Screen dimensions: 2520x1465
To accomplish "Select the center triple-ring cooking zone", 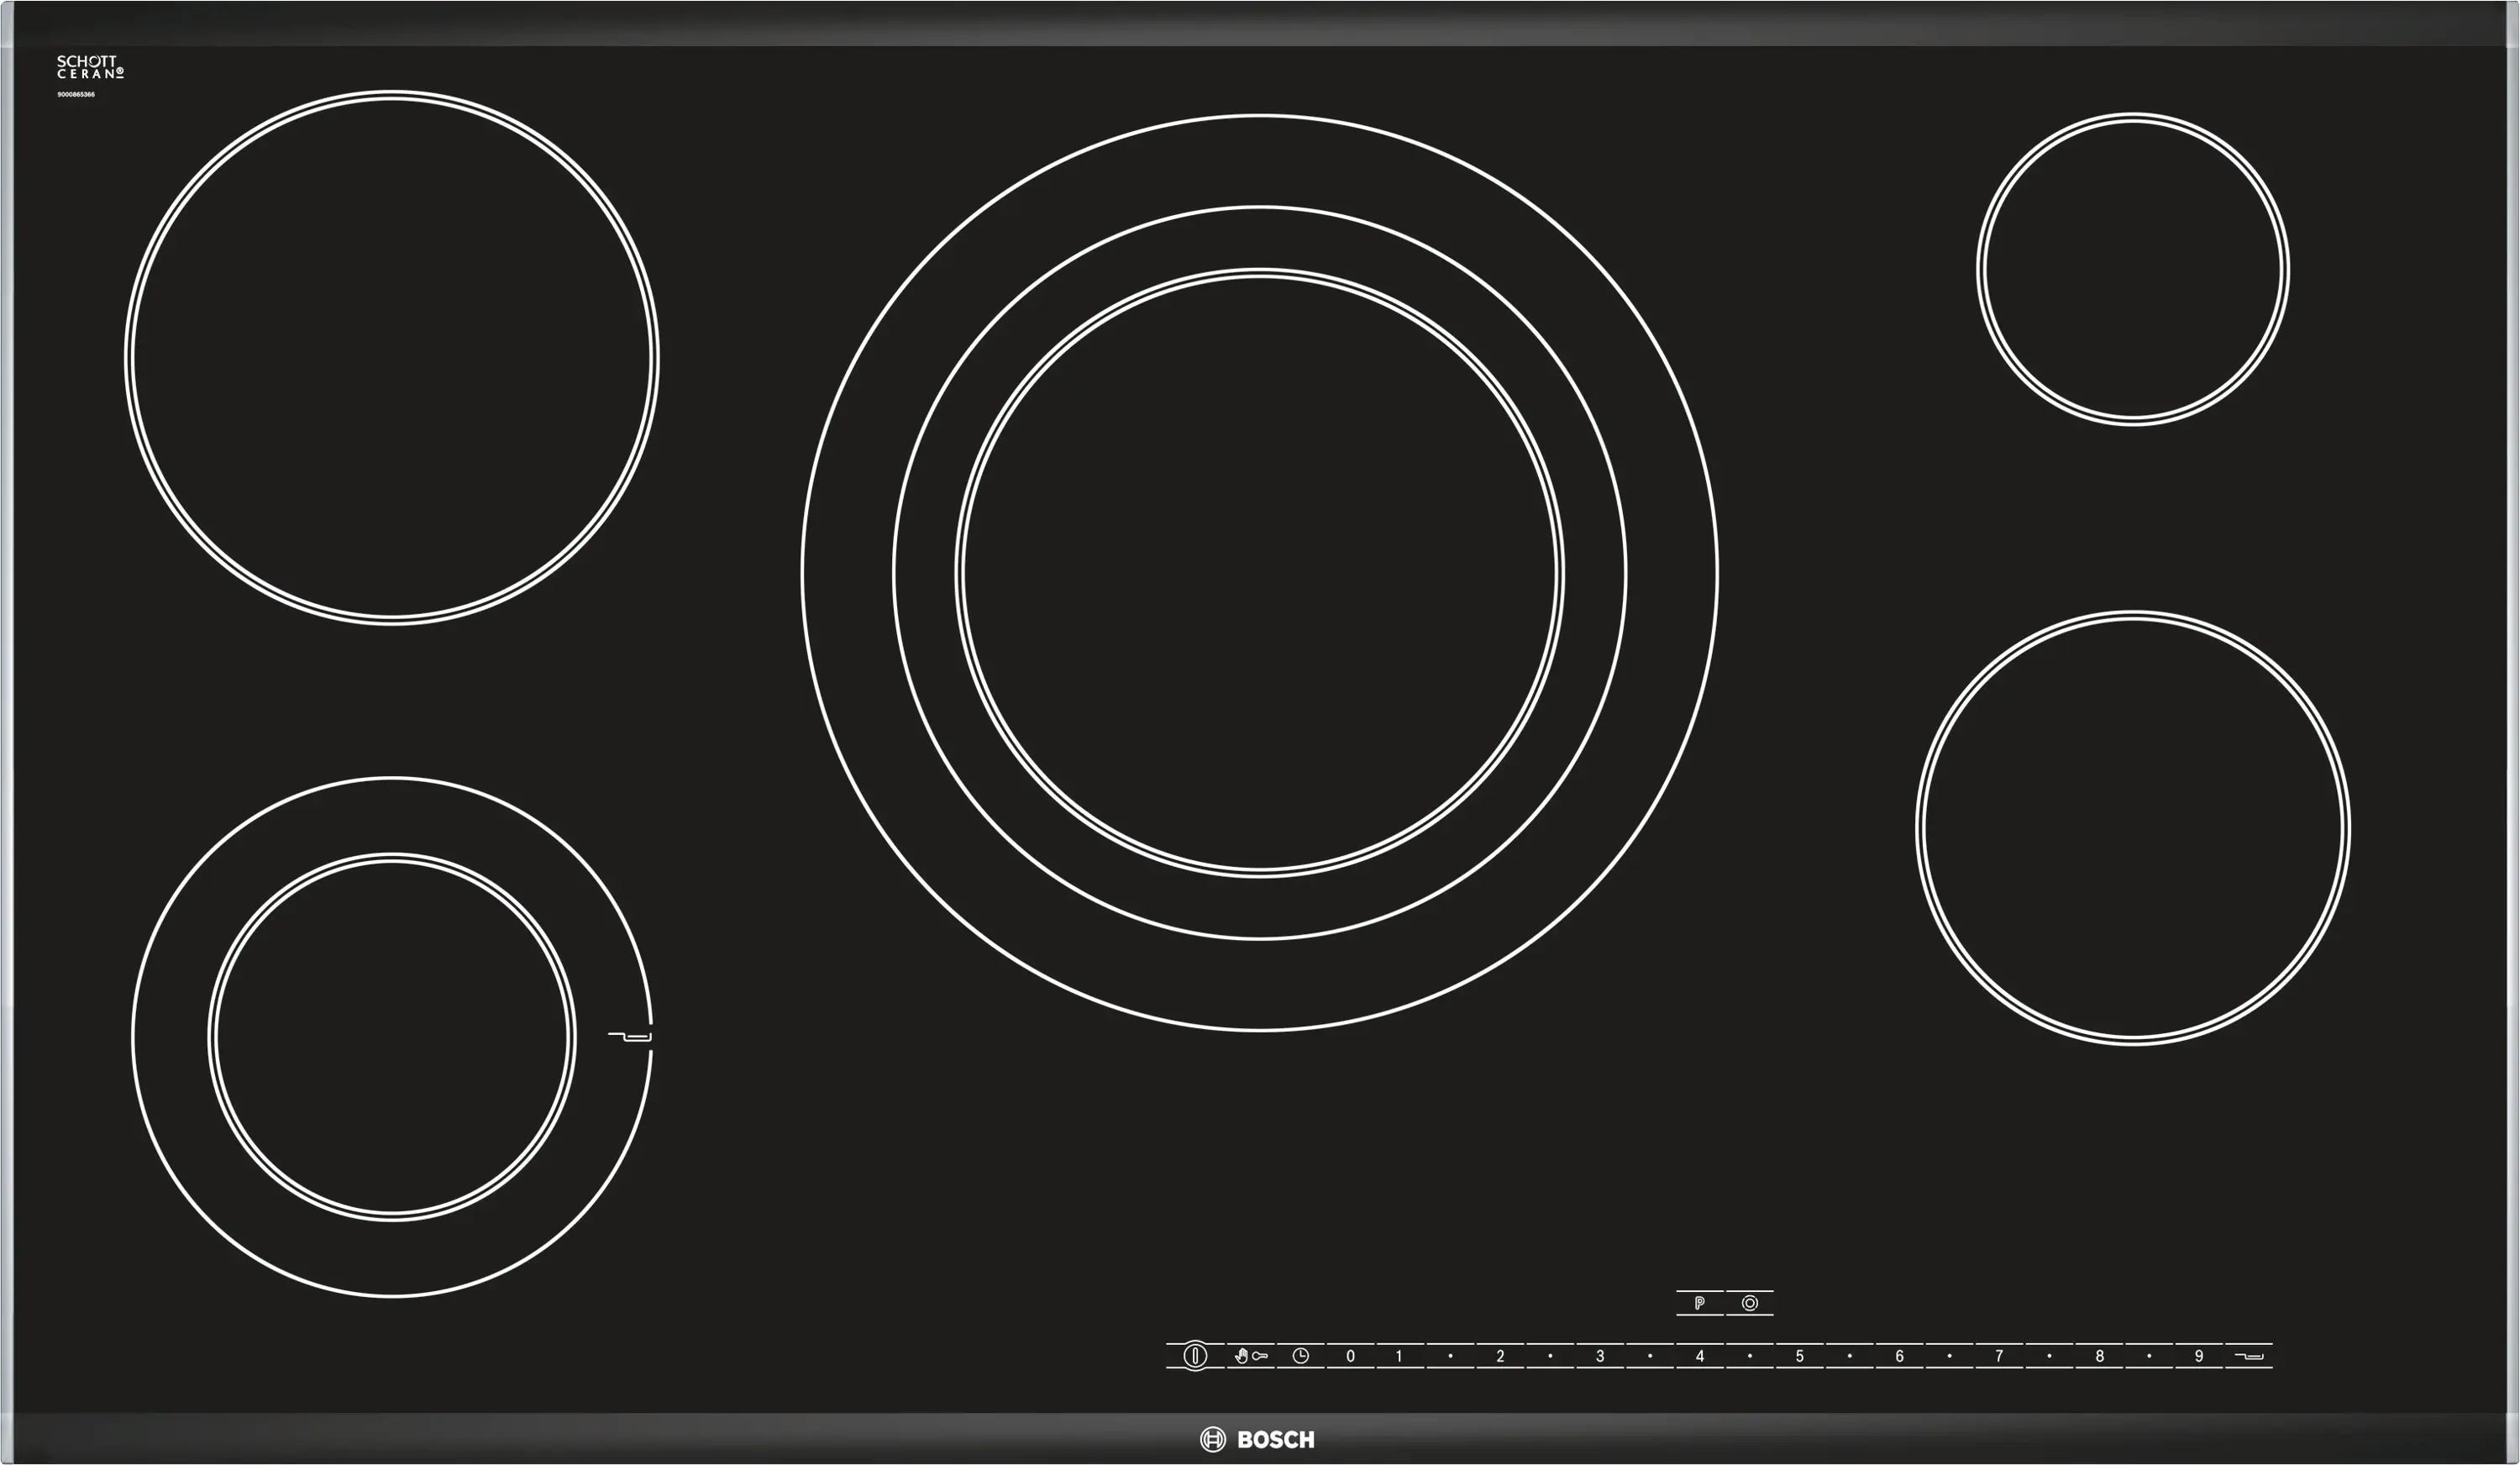I will point(1259,573).
